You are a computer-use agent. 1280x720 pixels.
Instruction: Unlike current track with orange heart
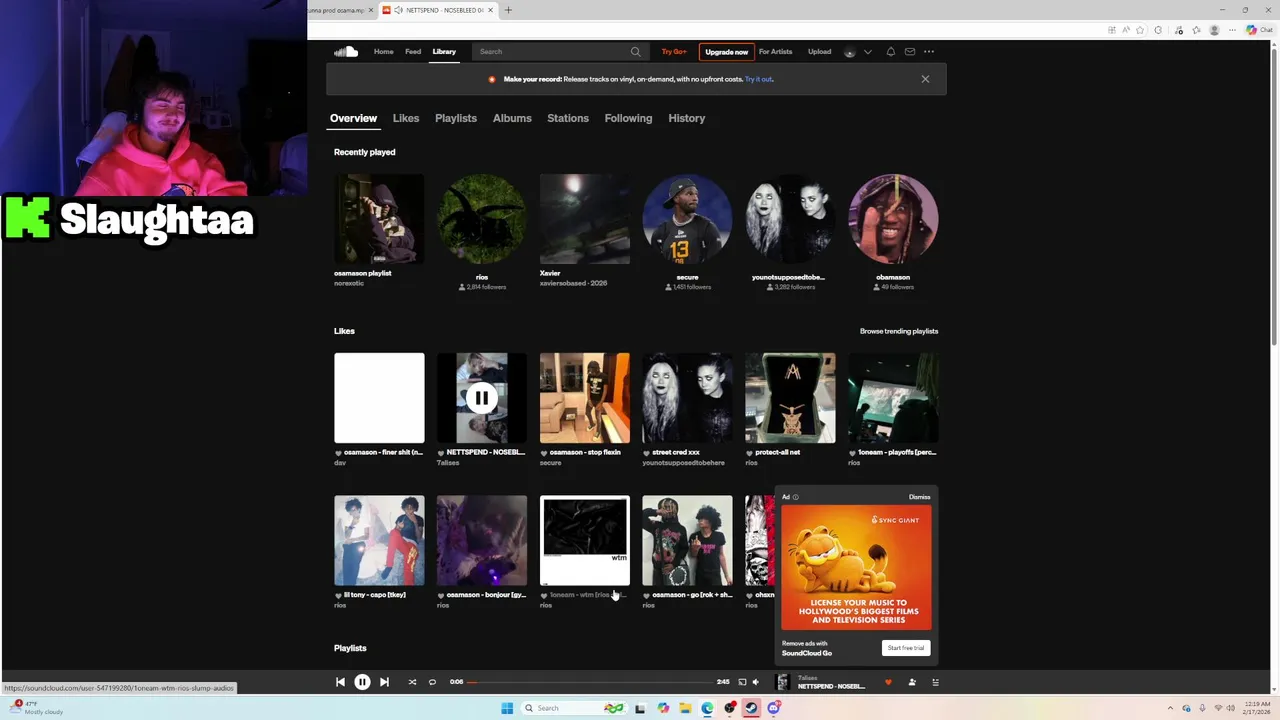pyautogui.click(x=888, y=682)
